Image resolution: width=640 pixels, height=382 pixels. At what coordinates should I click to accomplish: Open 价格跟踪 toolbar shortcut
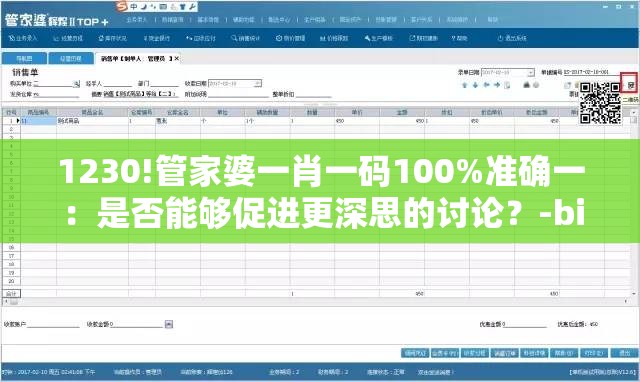pyautogui.click(x=334, y=38)
